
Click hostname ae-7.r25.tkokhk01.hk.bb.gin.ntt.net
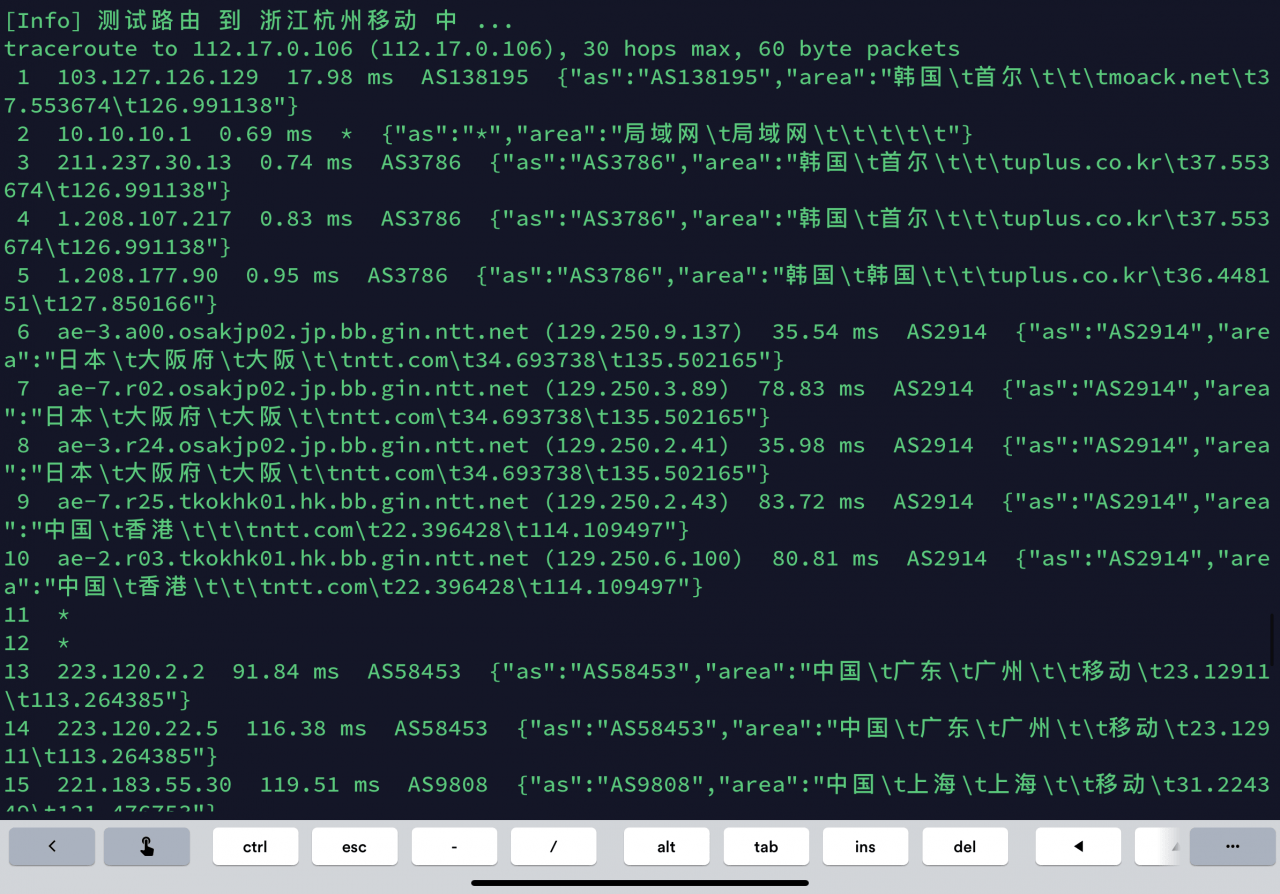click(x=293, y=501)
